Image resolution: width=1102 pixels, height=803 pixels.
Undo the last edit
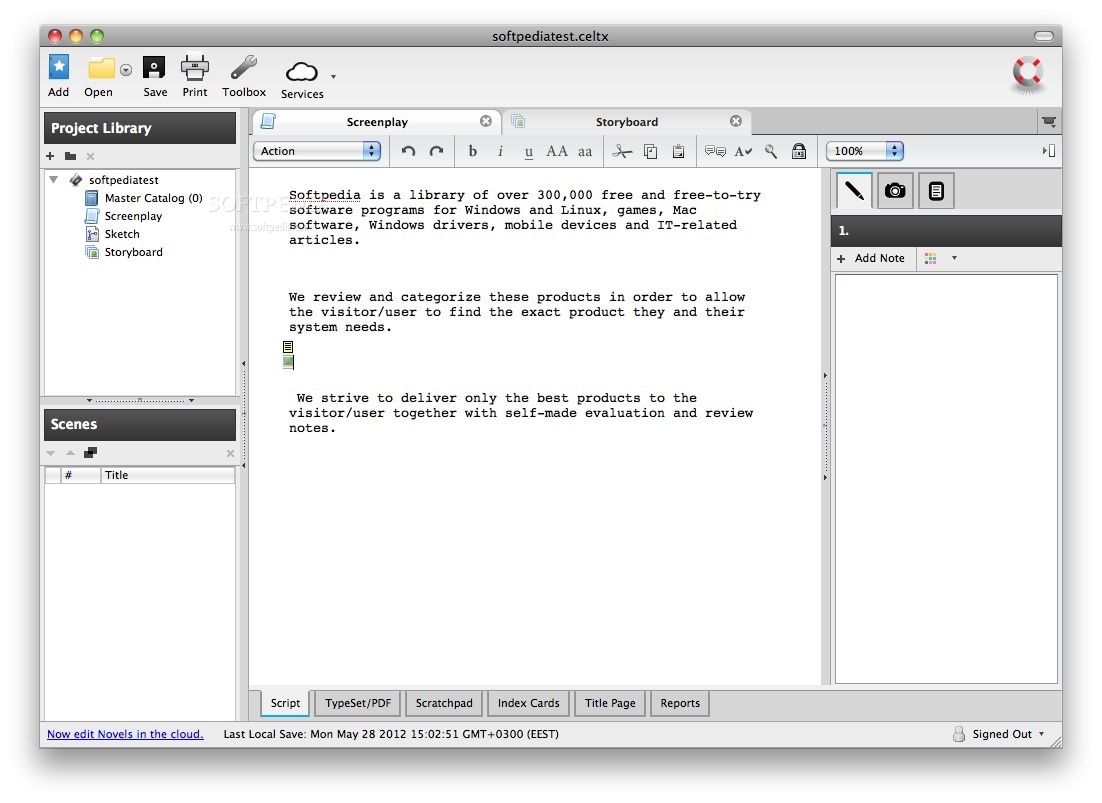(408, 151)
